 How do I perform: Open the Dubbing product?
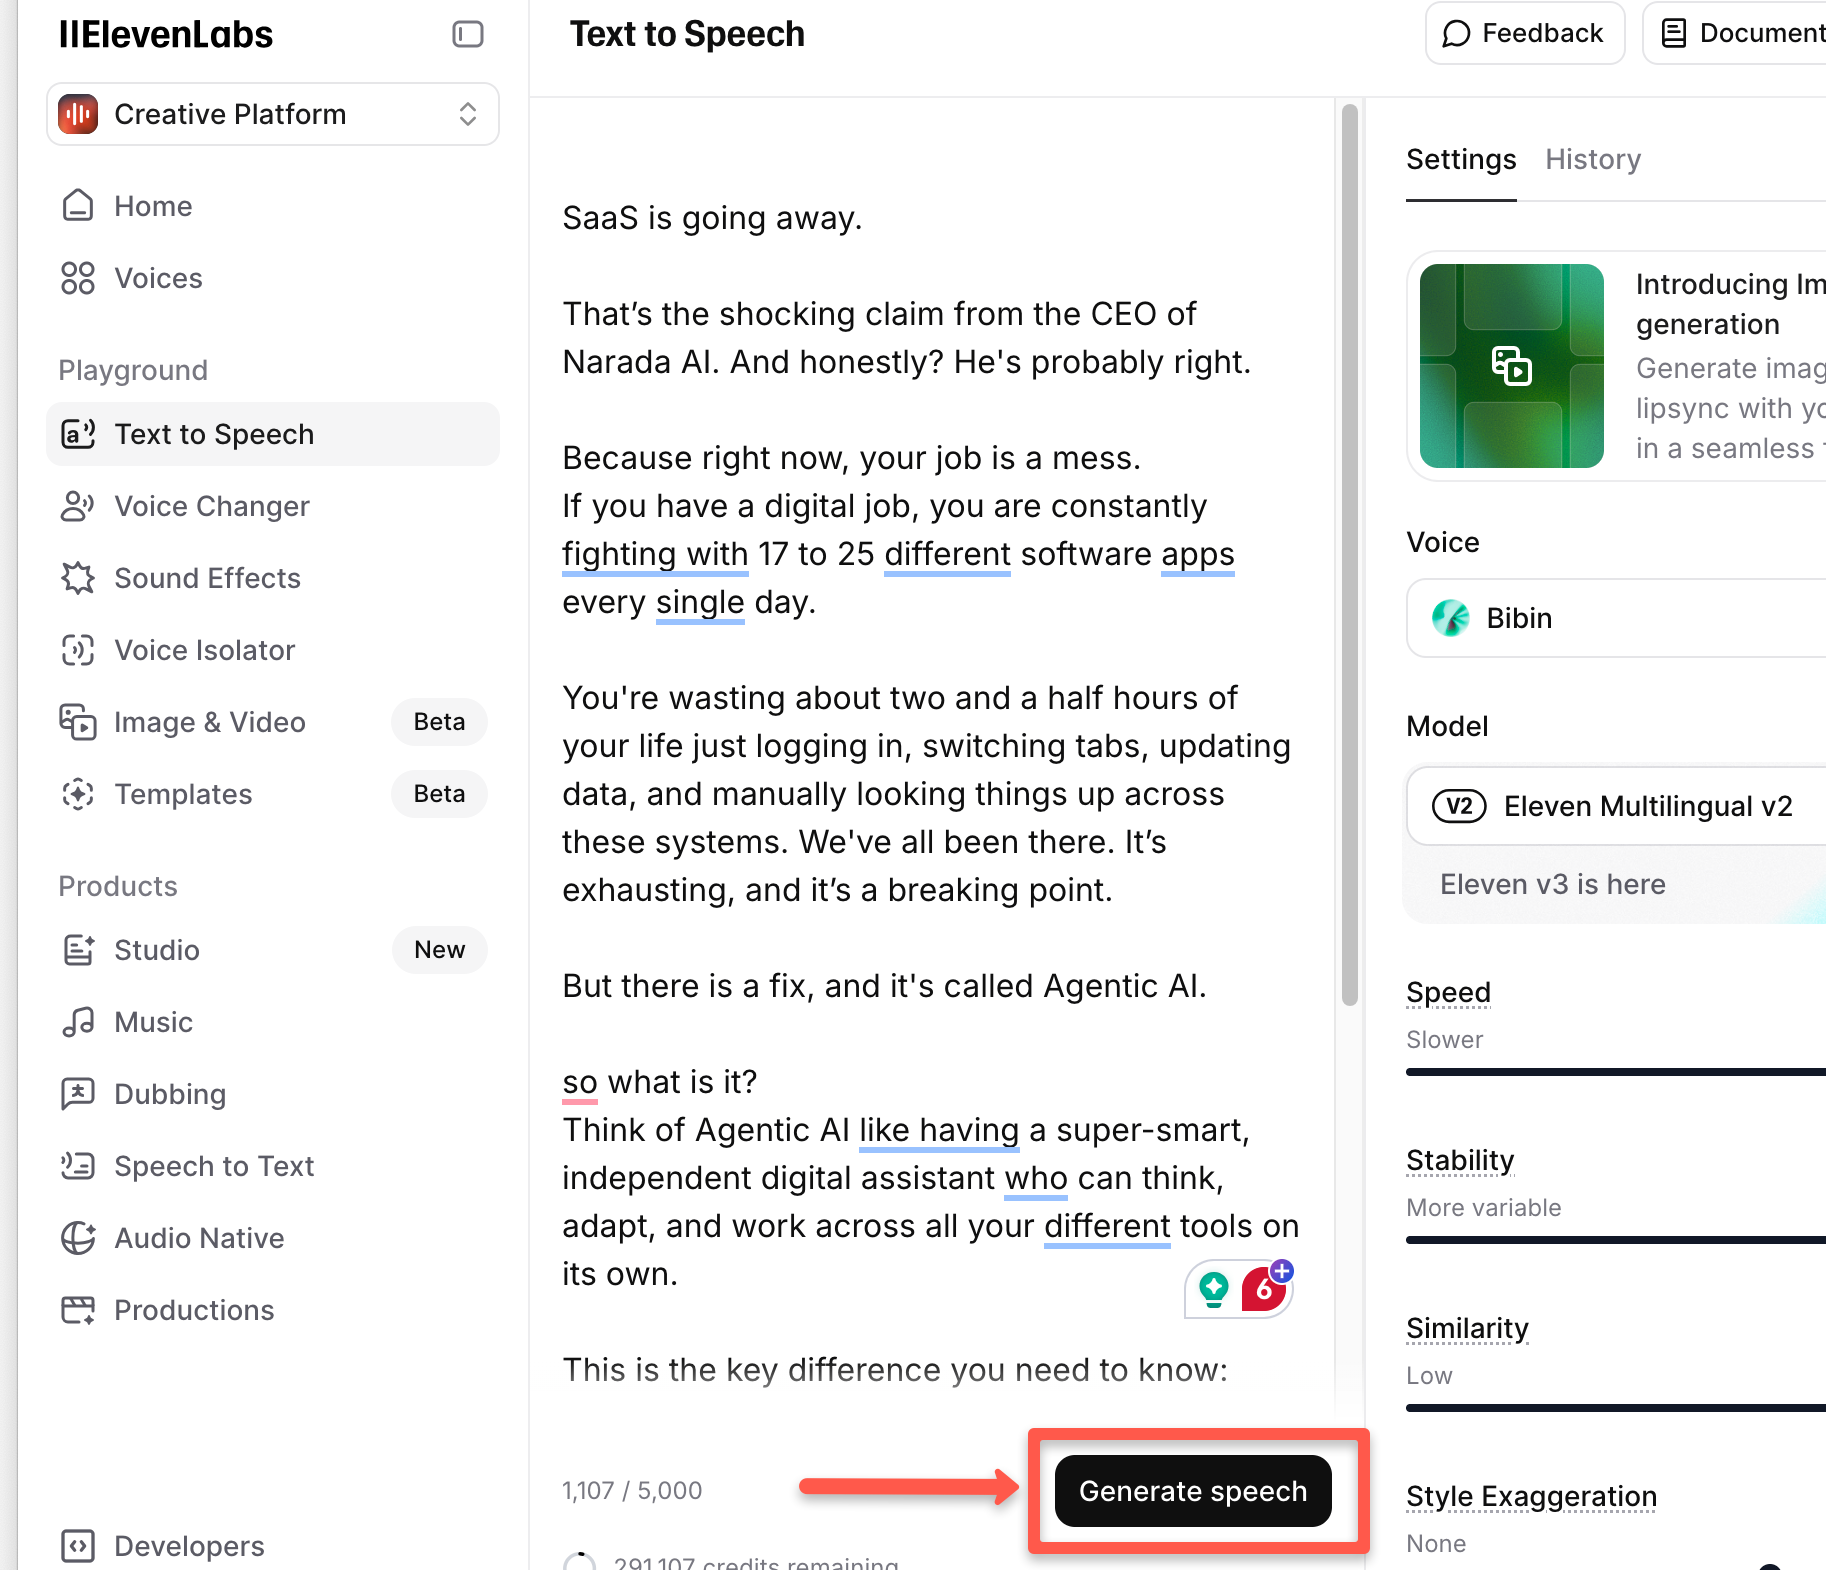[170, 1093]
